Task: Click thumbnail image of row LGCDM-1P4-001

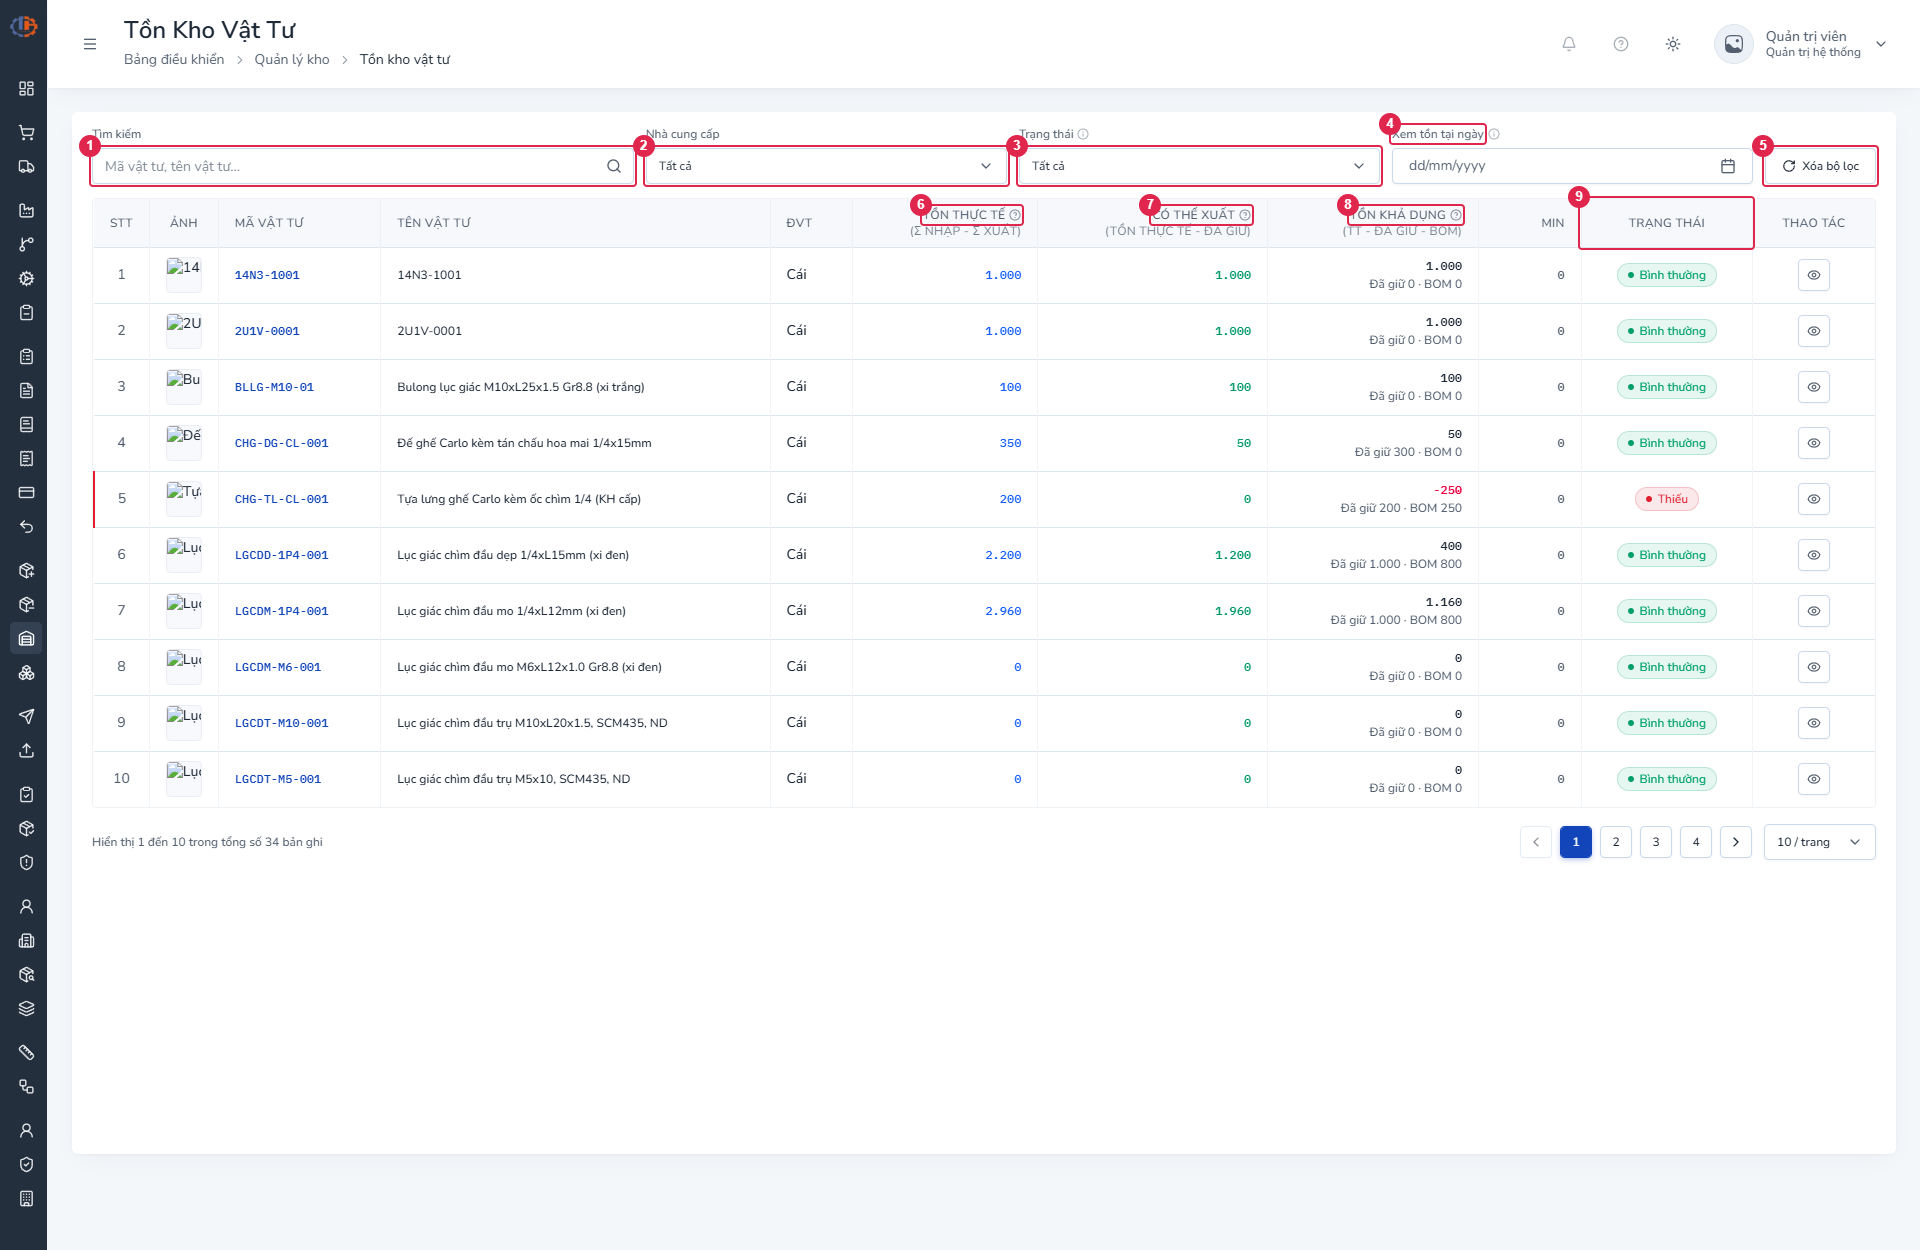Action: click(184, 611)
